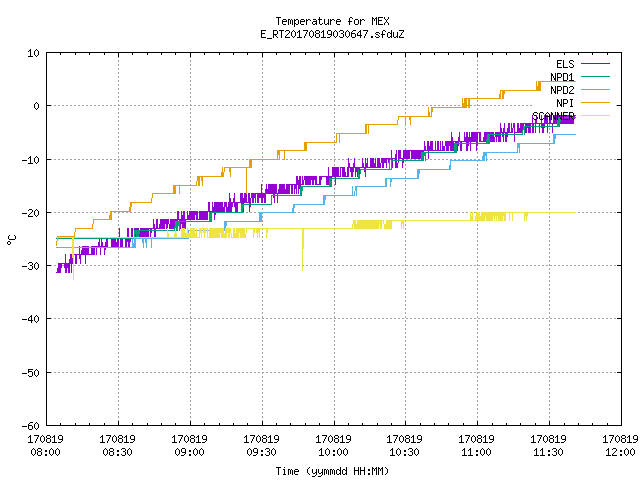Screen dimensions: 640x480
Task: Click the y-axis label -30
Action: pos(31,266)
